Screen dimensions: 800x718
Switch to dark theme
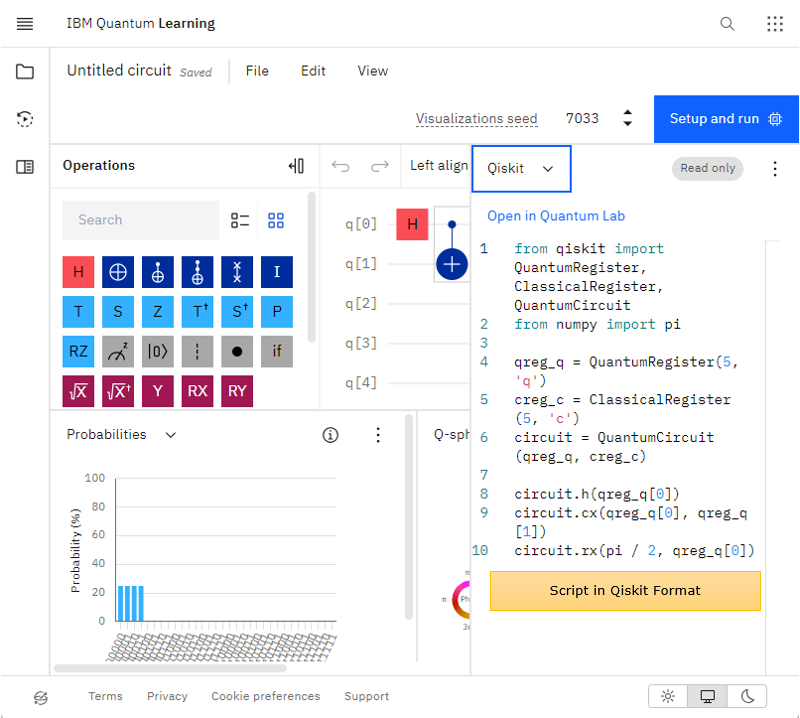click(x=747, y=696)
